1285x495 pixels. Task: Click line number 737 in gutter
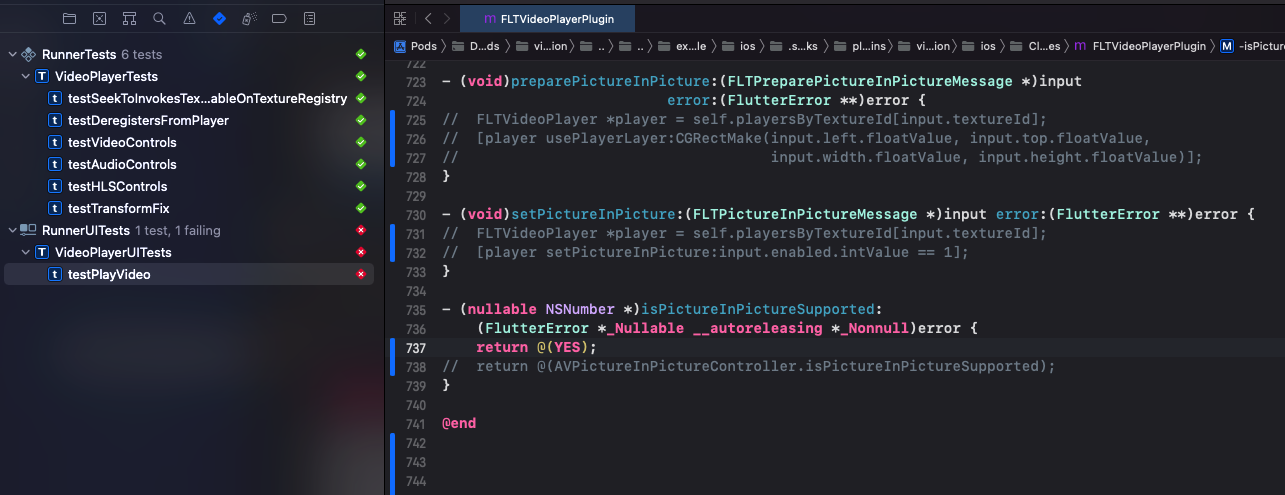point(416,348)
